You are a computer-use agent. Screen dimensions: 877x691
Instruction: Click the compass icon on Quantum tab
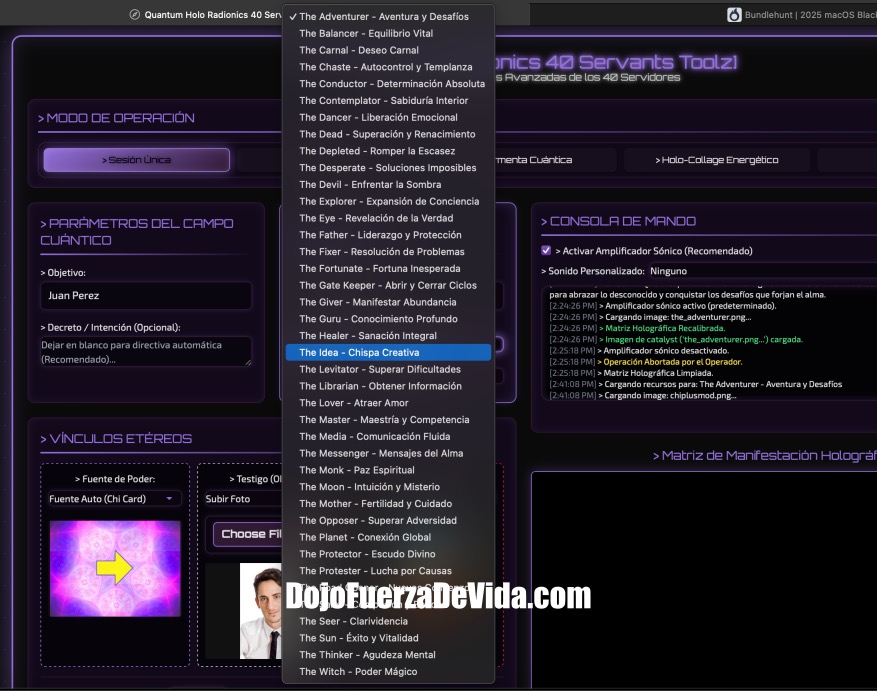(135, 15)
